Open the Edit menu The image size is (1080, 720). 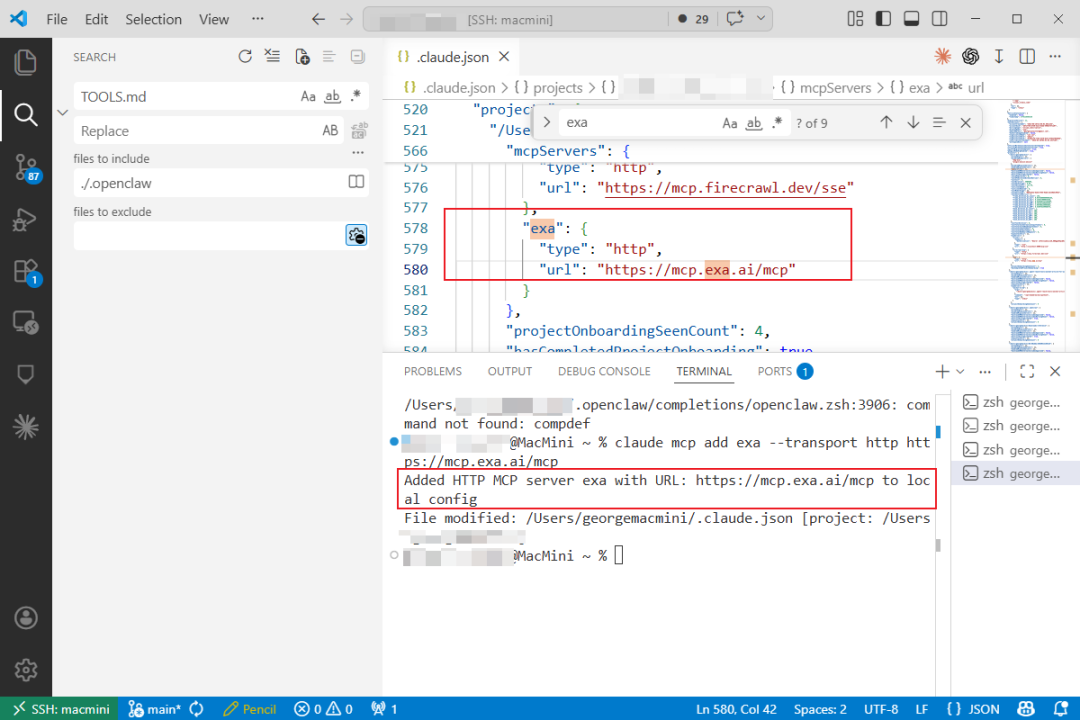96,19
